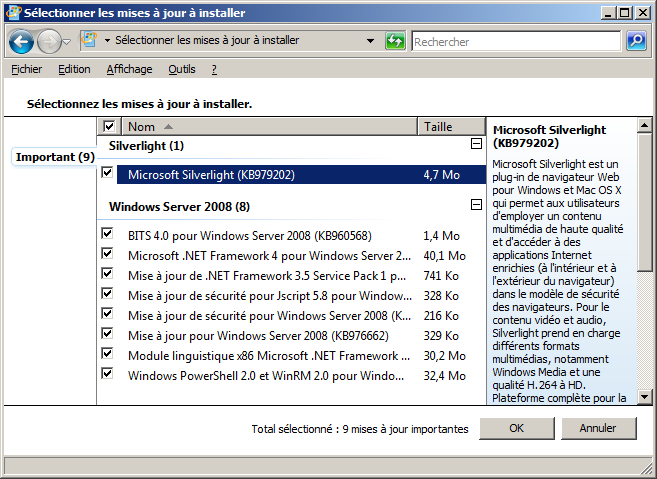Open the recent pages arrow next to Forward

coord(67,42)
